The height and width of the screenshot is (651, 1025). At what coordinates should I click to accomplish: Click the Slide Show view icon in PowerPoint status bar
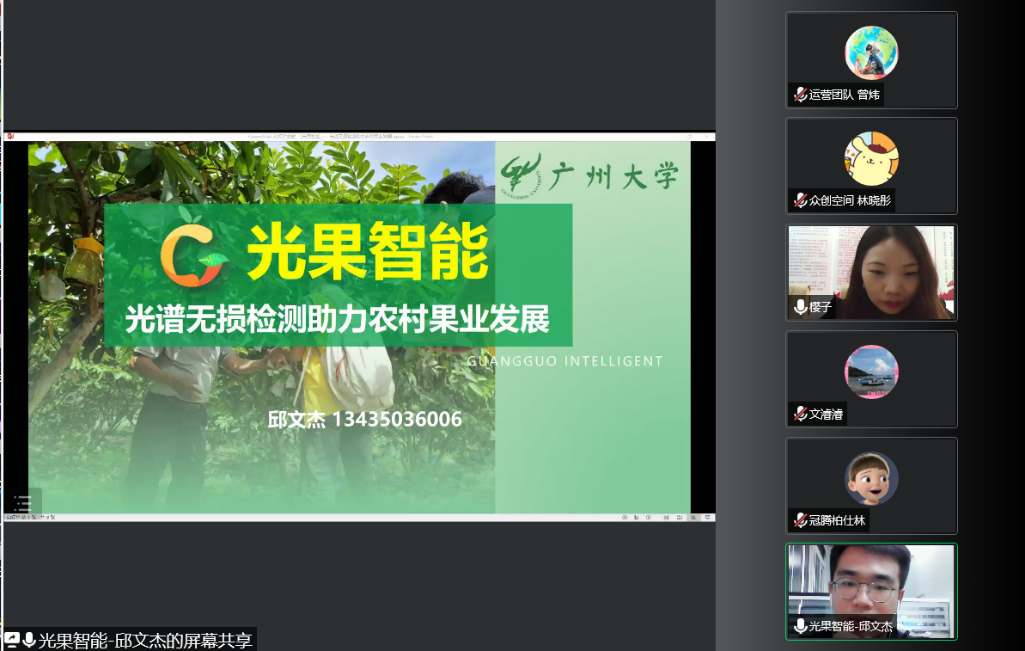(707, 518)
